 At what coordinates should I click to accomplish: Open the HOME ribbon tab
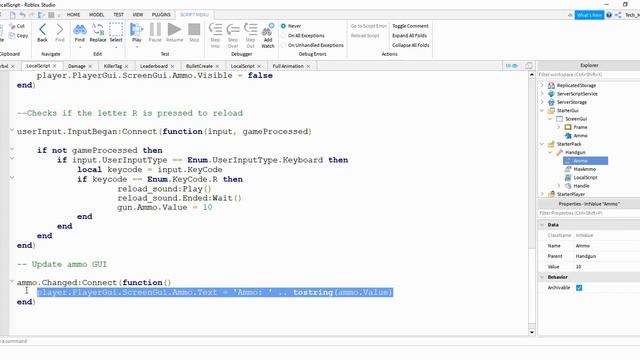[x=73, y=15]
